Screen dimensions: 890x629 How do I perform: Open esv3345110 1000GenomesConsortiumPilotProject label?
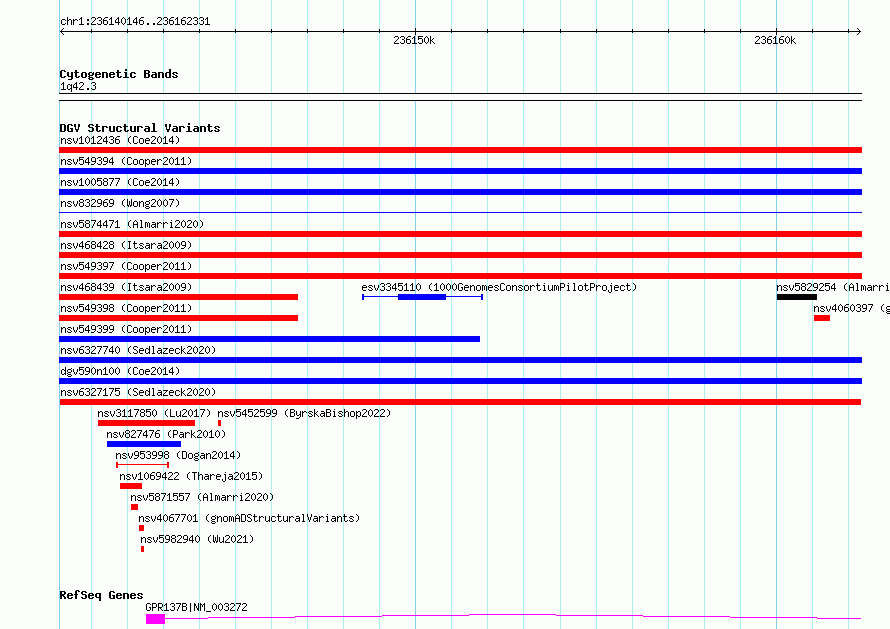pos(499,287)
